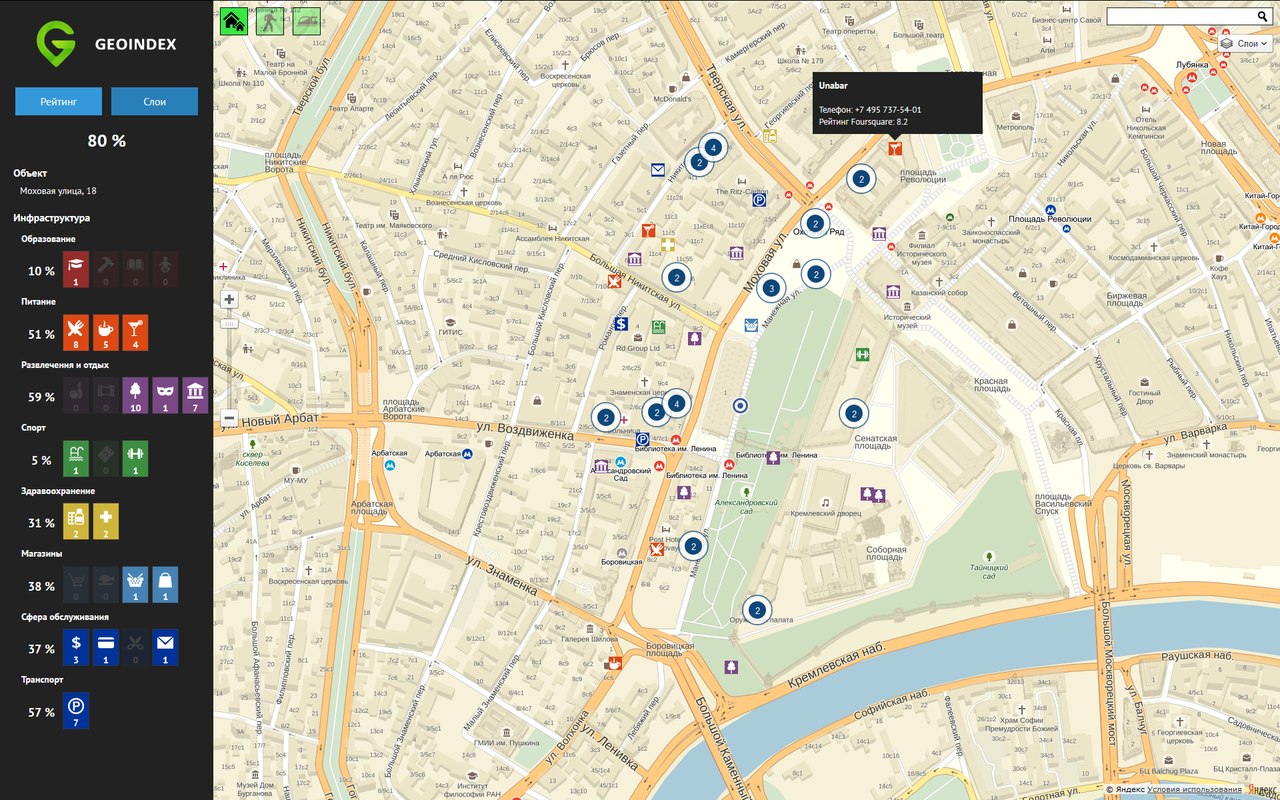Screen dimensions: 1280x800
Task: Click the zoom level slider handle
Action: click(229, 323)
